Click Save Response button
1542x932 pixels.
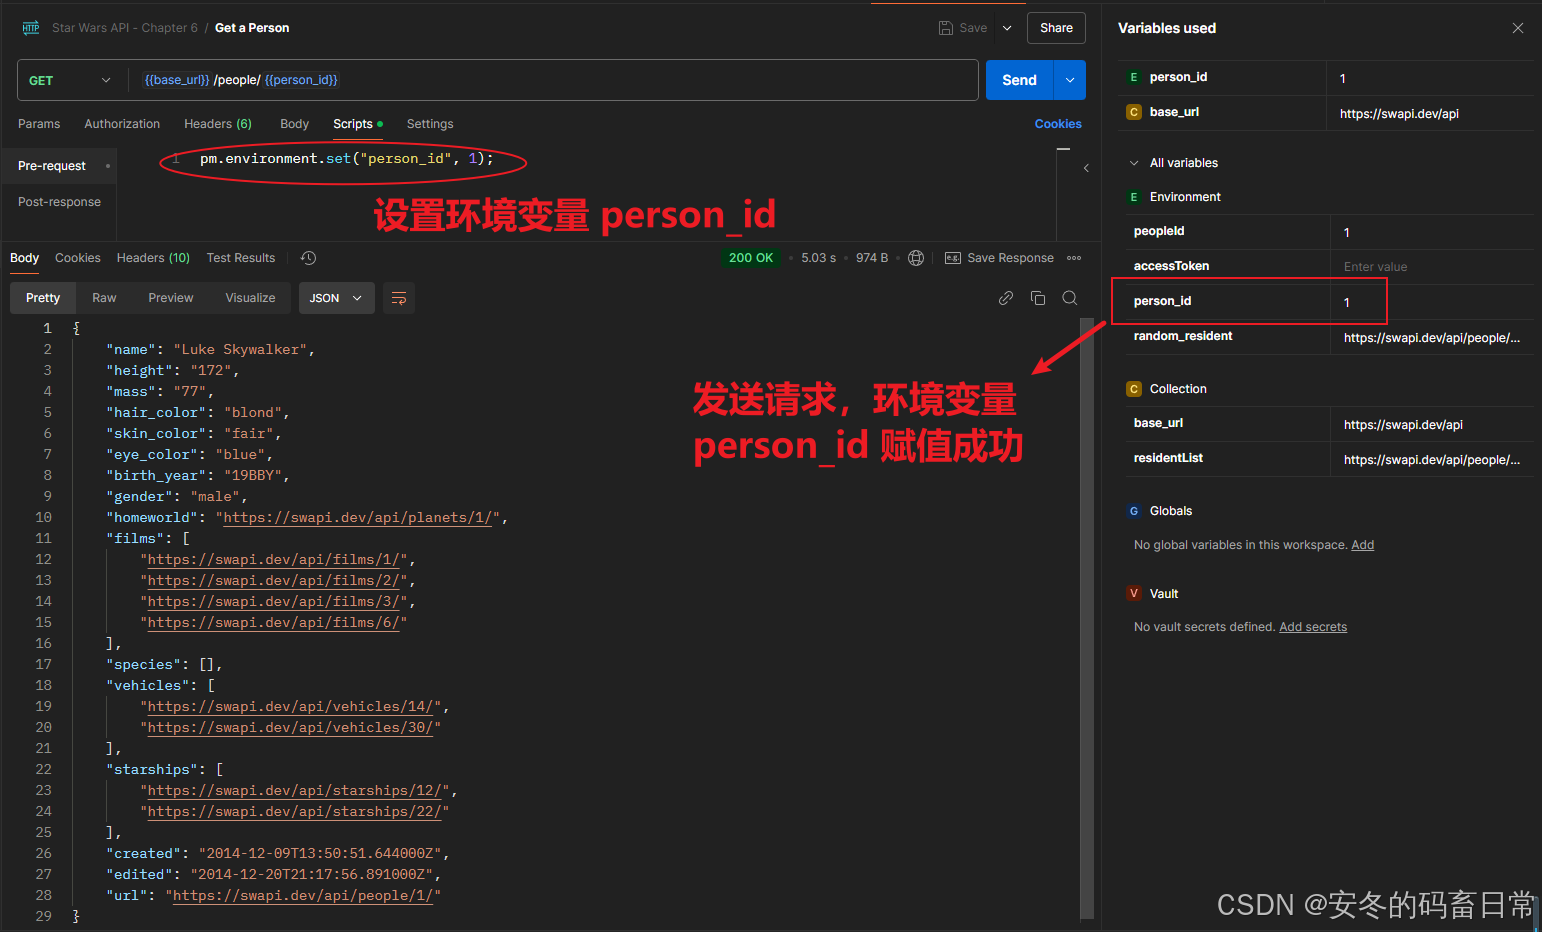[999, 258]
